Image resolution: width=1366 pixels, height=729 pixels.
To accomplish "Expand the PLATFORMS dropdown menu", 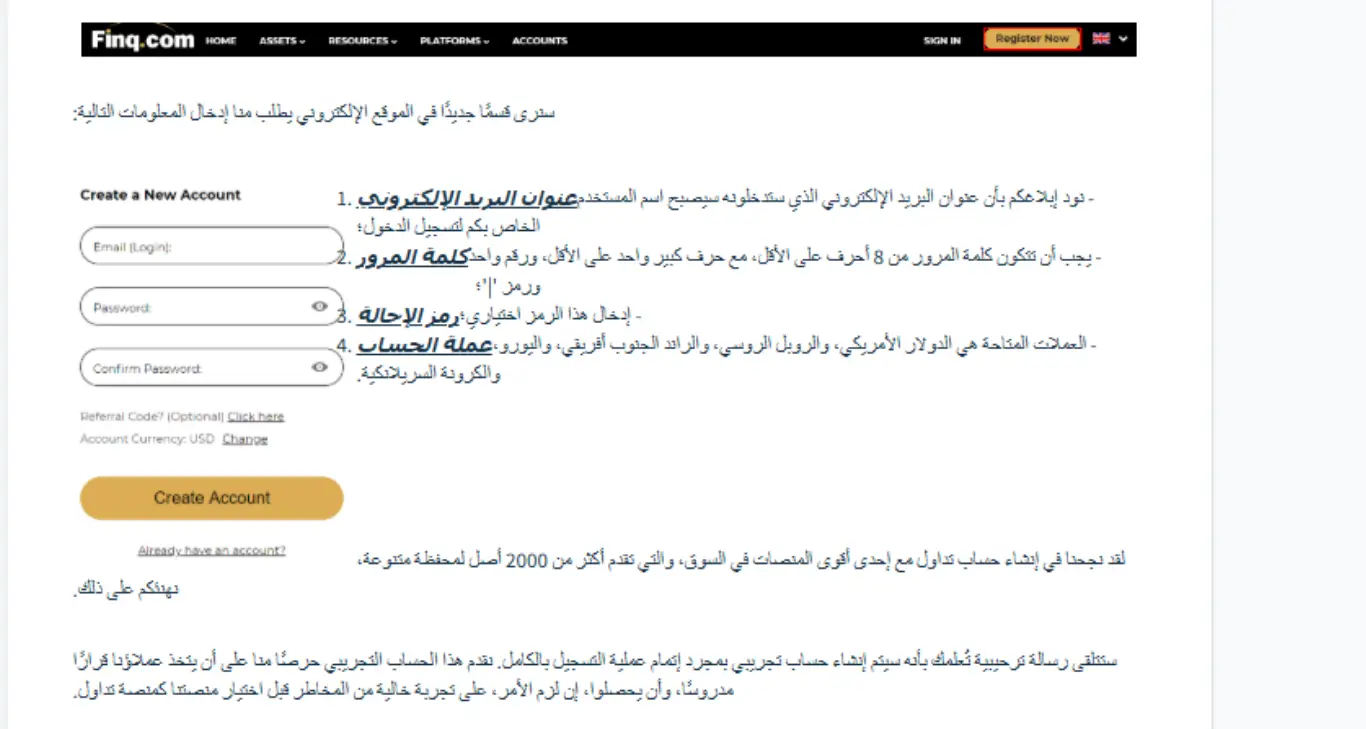I will point(454,41).
